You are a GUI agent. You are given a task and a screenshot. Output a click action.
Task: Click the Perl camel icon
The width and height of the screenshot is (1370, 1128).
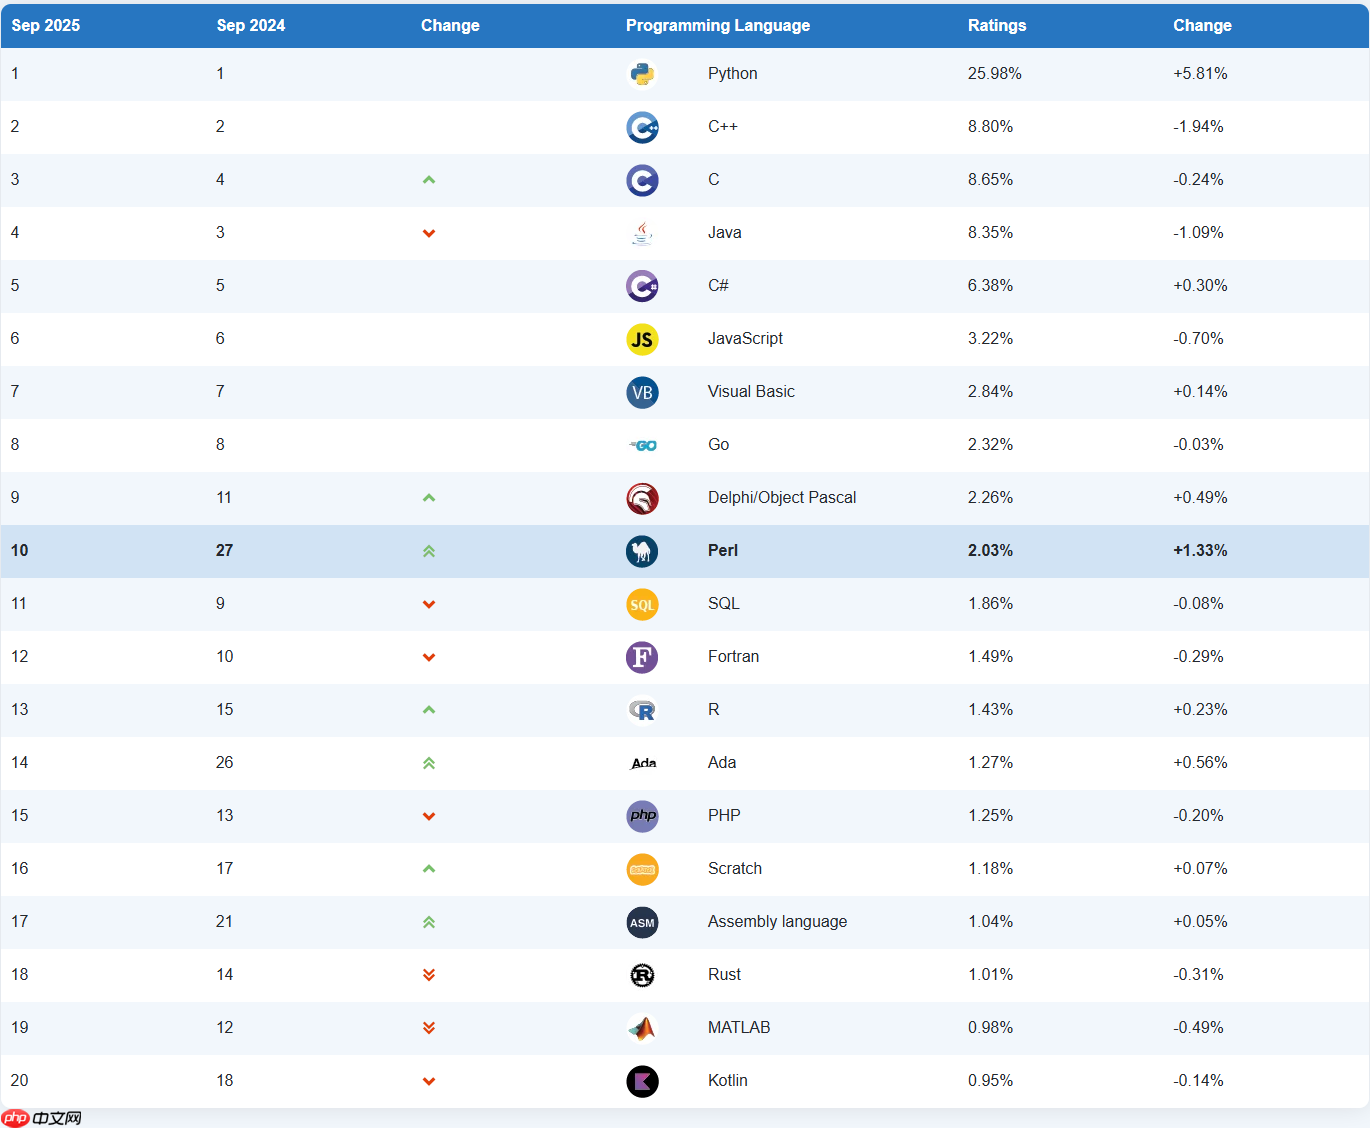(x=642, y=551)
